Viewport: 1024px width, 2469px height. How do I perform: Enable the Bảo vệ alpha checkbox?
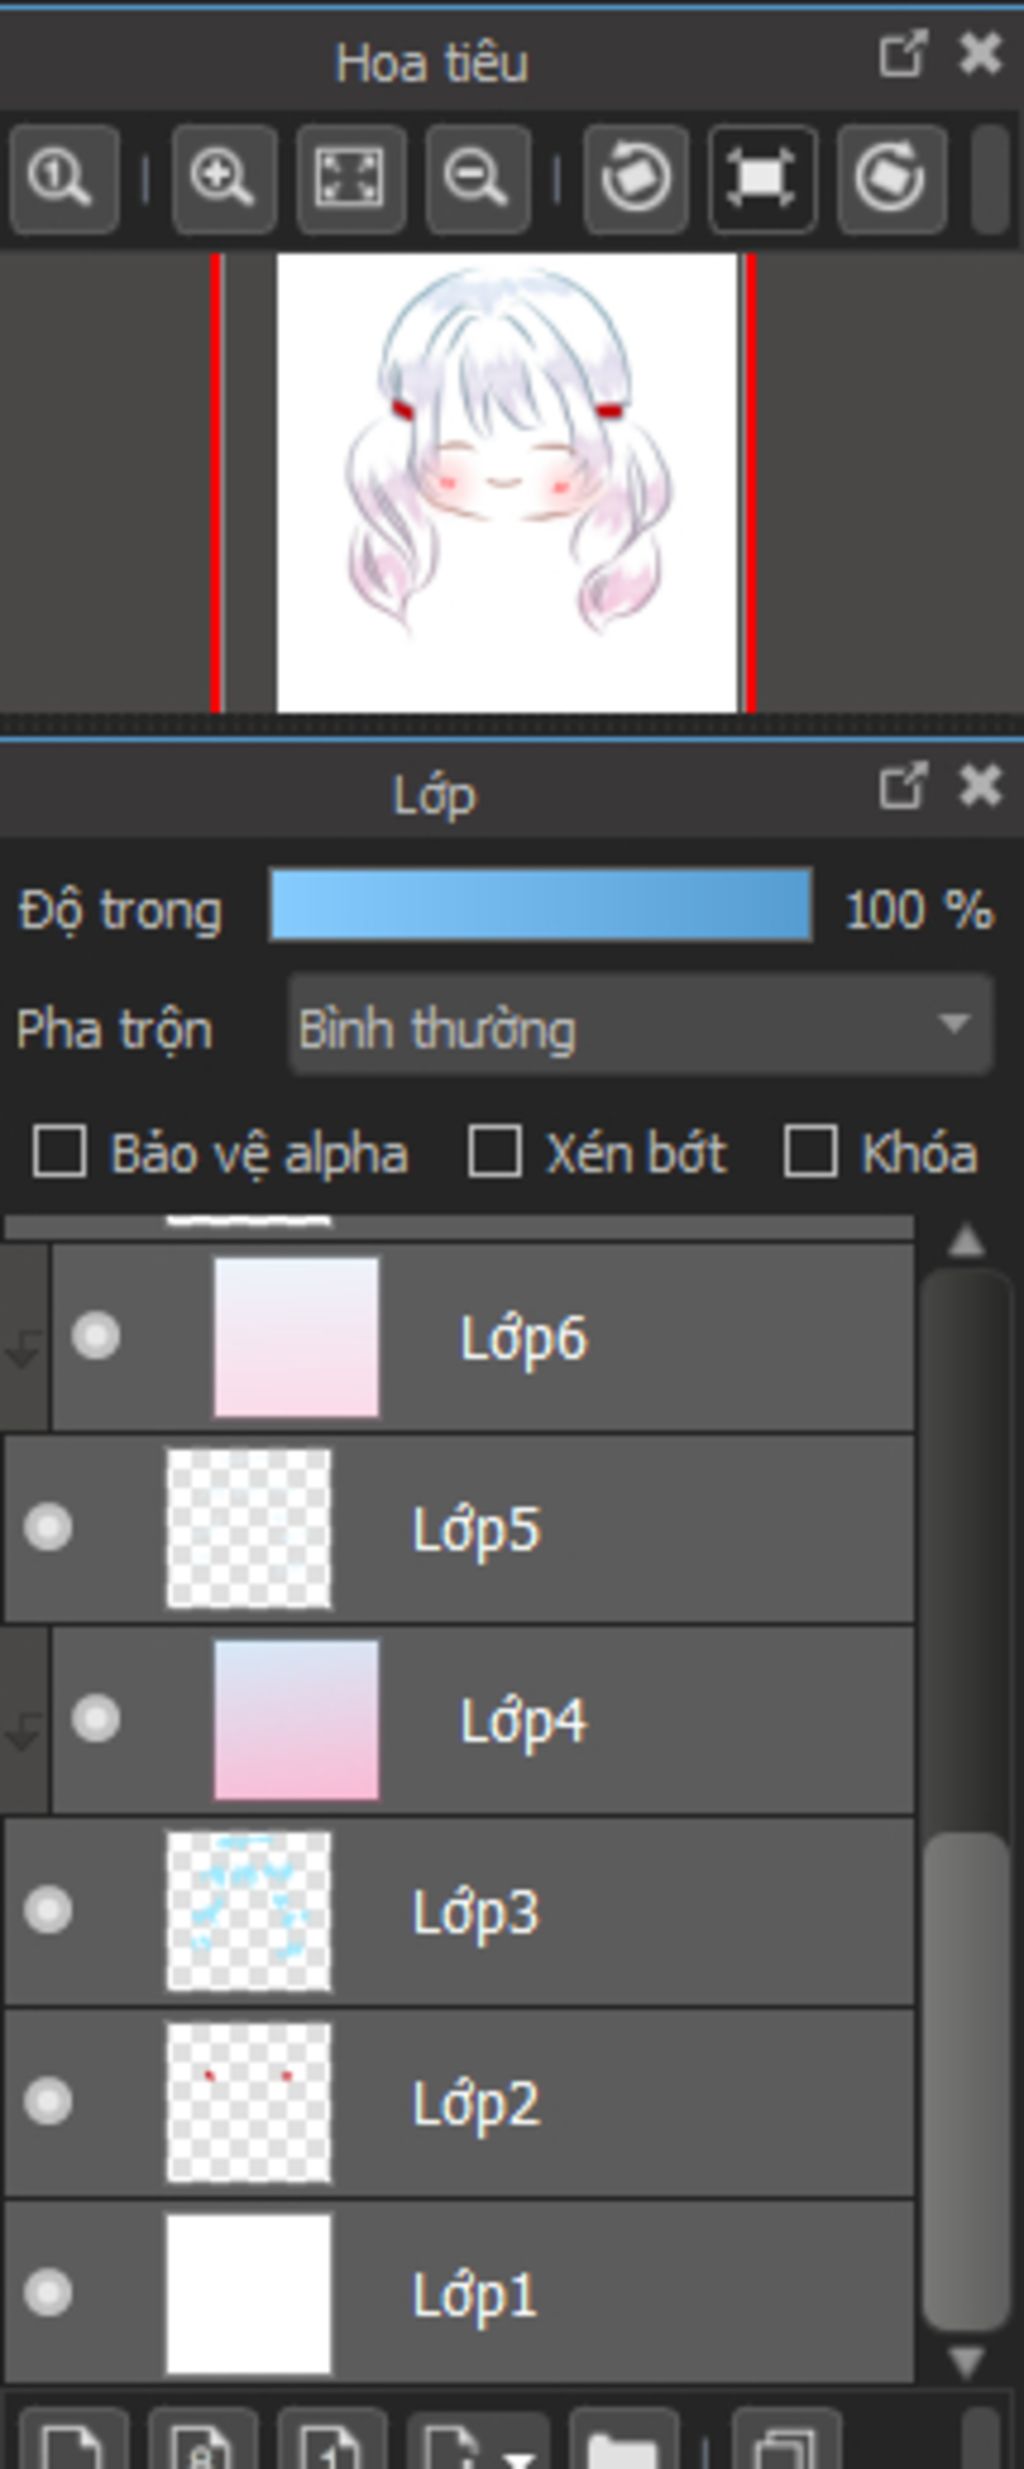(x=59, y=1151)
